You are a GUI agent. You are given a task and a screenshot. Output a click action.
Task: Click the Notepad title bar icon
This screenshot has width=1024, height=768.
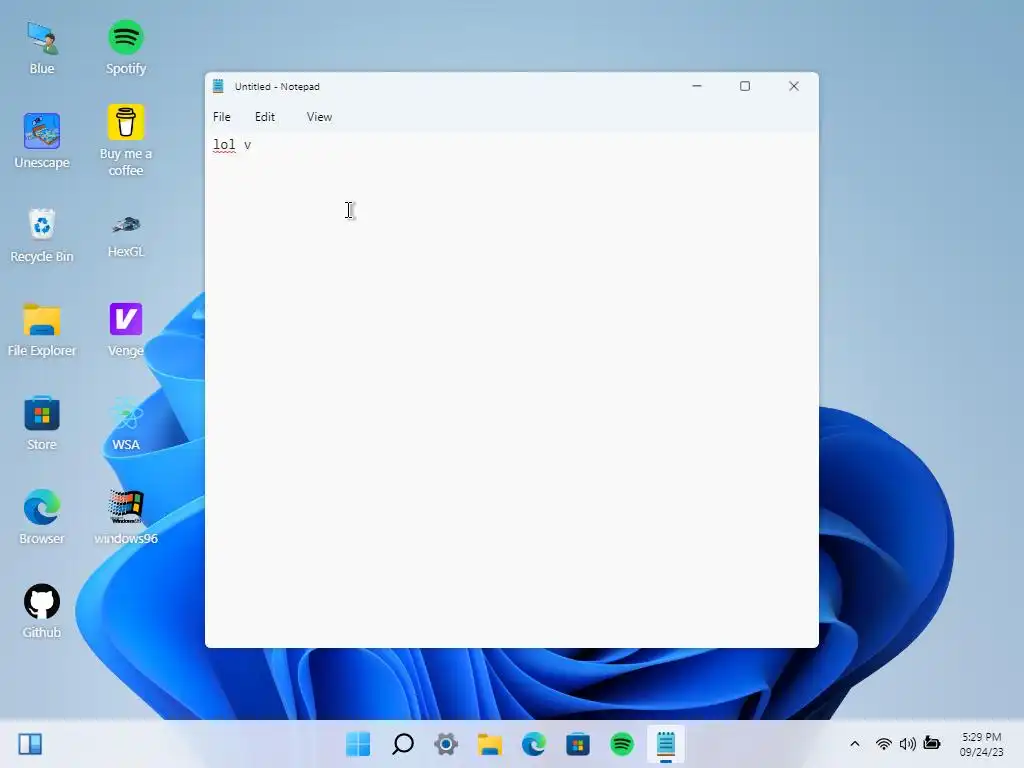[x=218, y=86]
